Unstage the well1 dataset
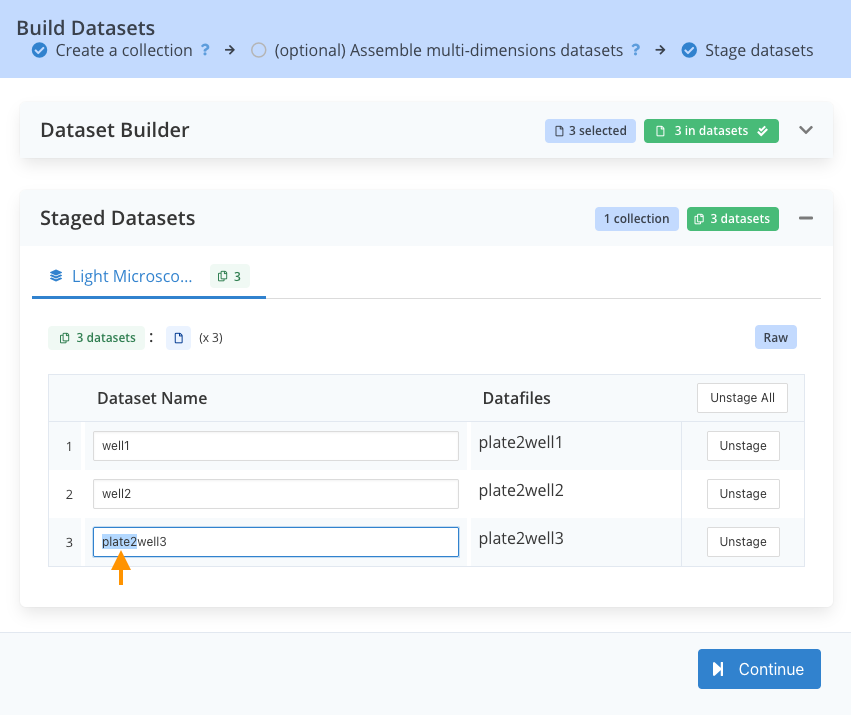The height and width of the screenshot is (715, 851). pyautogui.click(x=743, y=446)
